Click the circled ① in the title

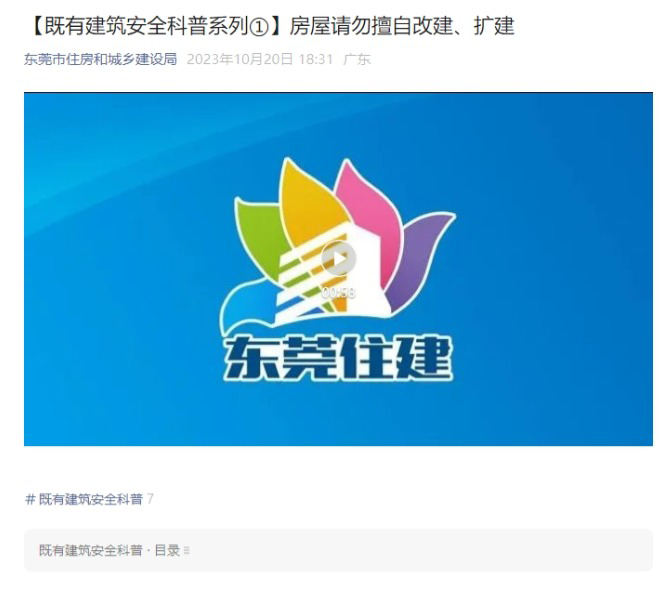click(x=258, y=27)
